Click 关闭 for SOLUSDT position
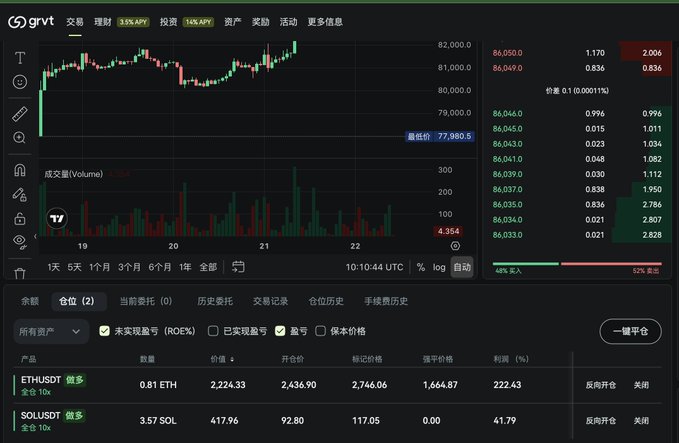 coord(641,420)
